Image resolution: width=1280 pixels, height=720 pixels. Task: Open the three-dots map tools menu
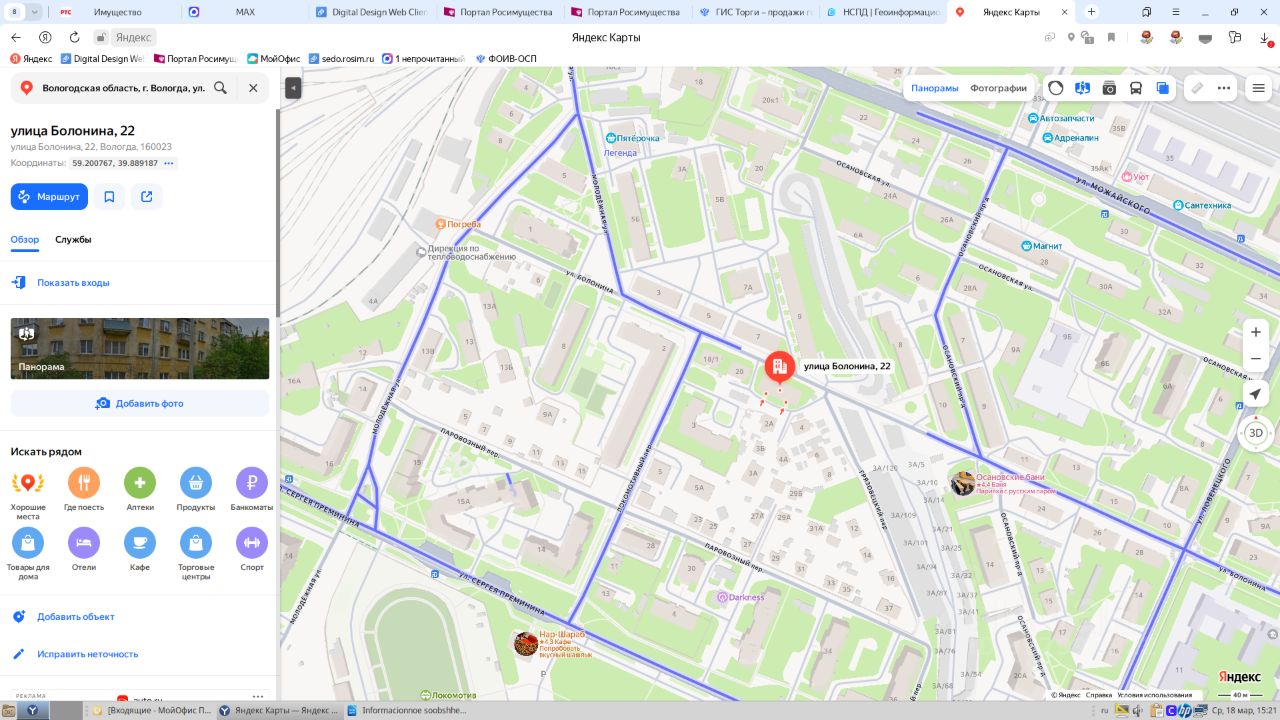click(1224, 88)
